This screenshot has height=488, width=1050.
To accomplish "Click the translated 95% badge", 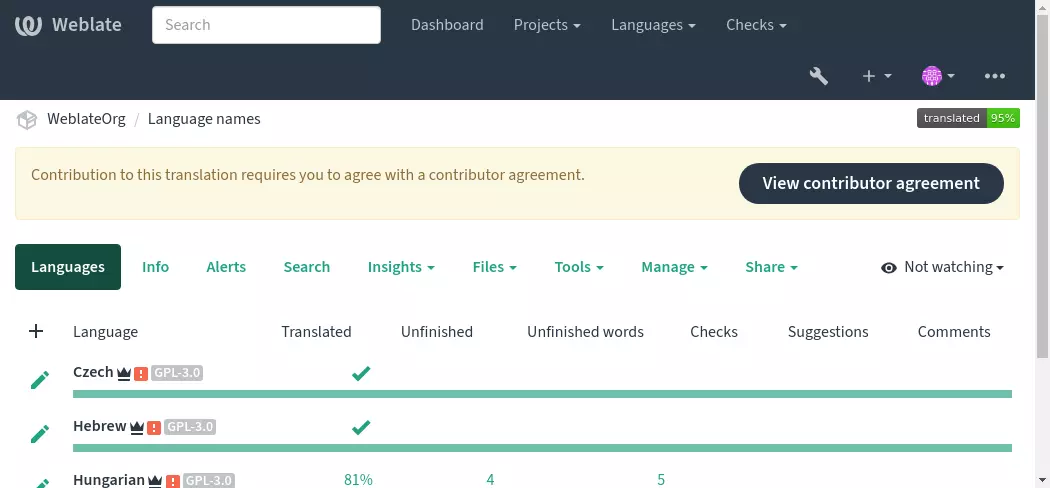I will [968, 118].
